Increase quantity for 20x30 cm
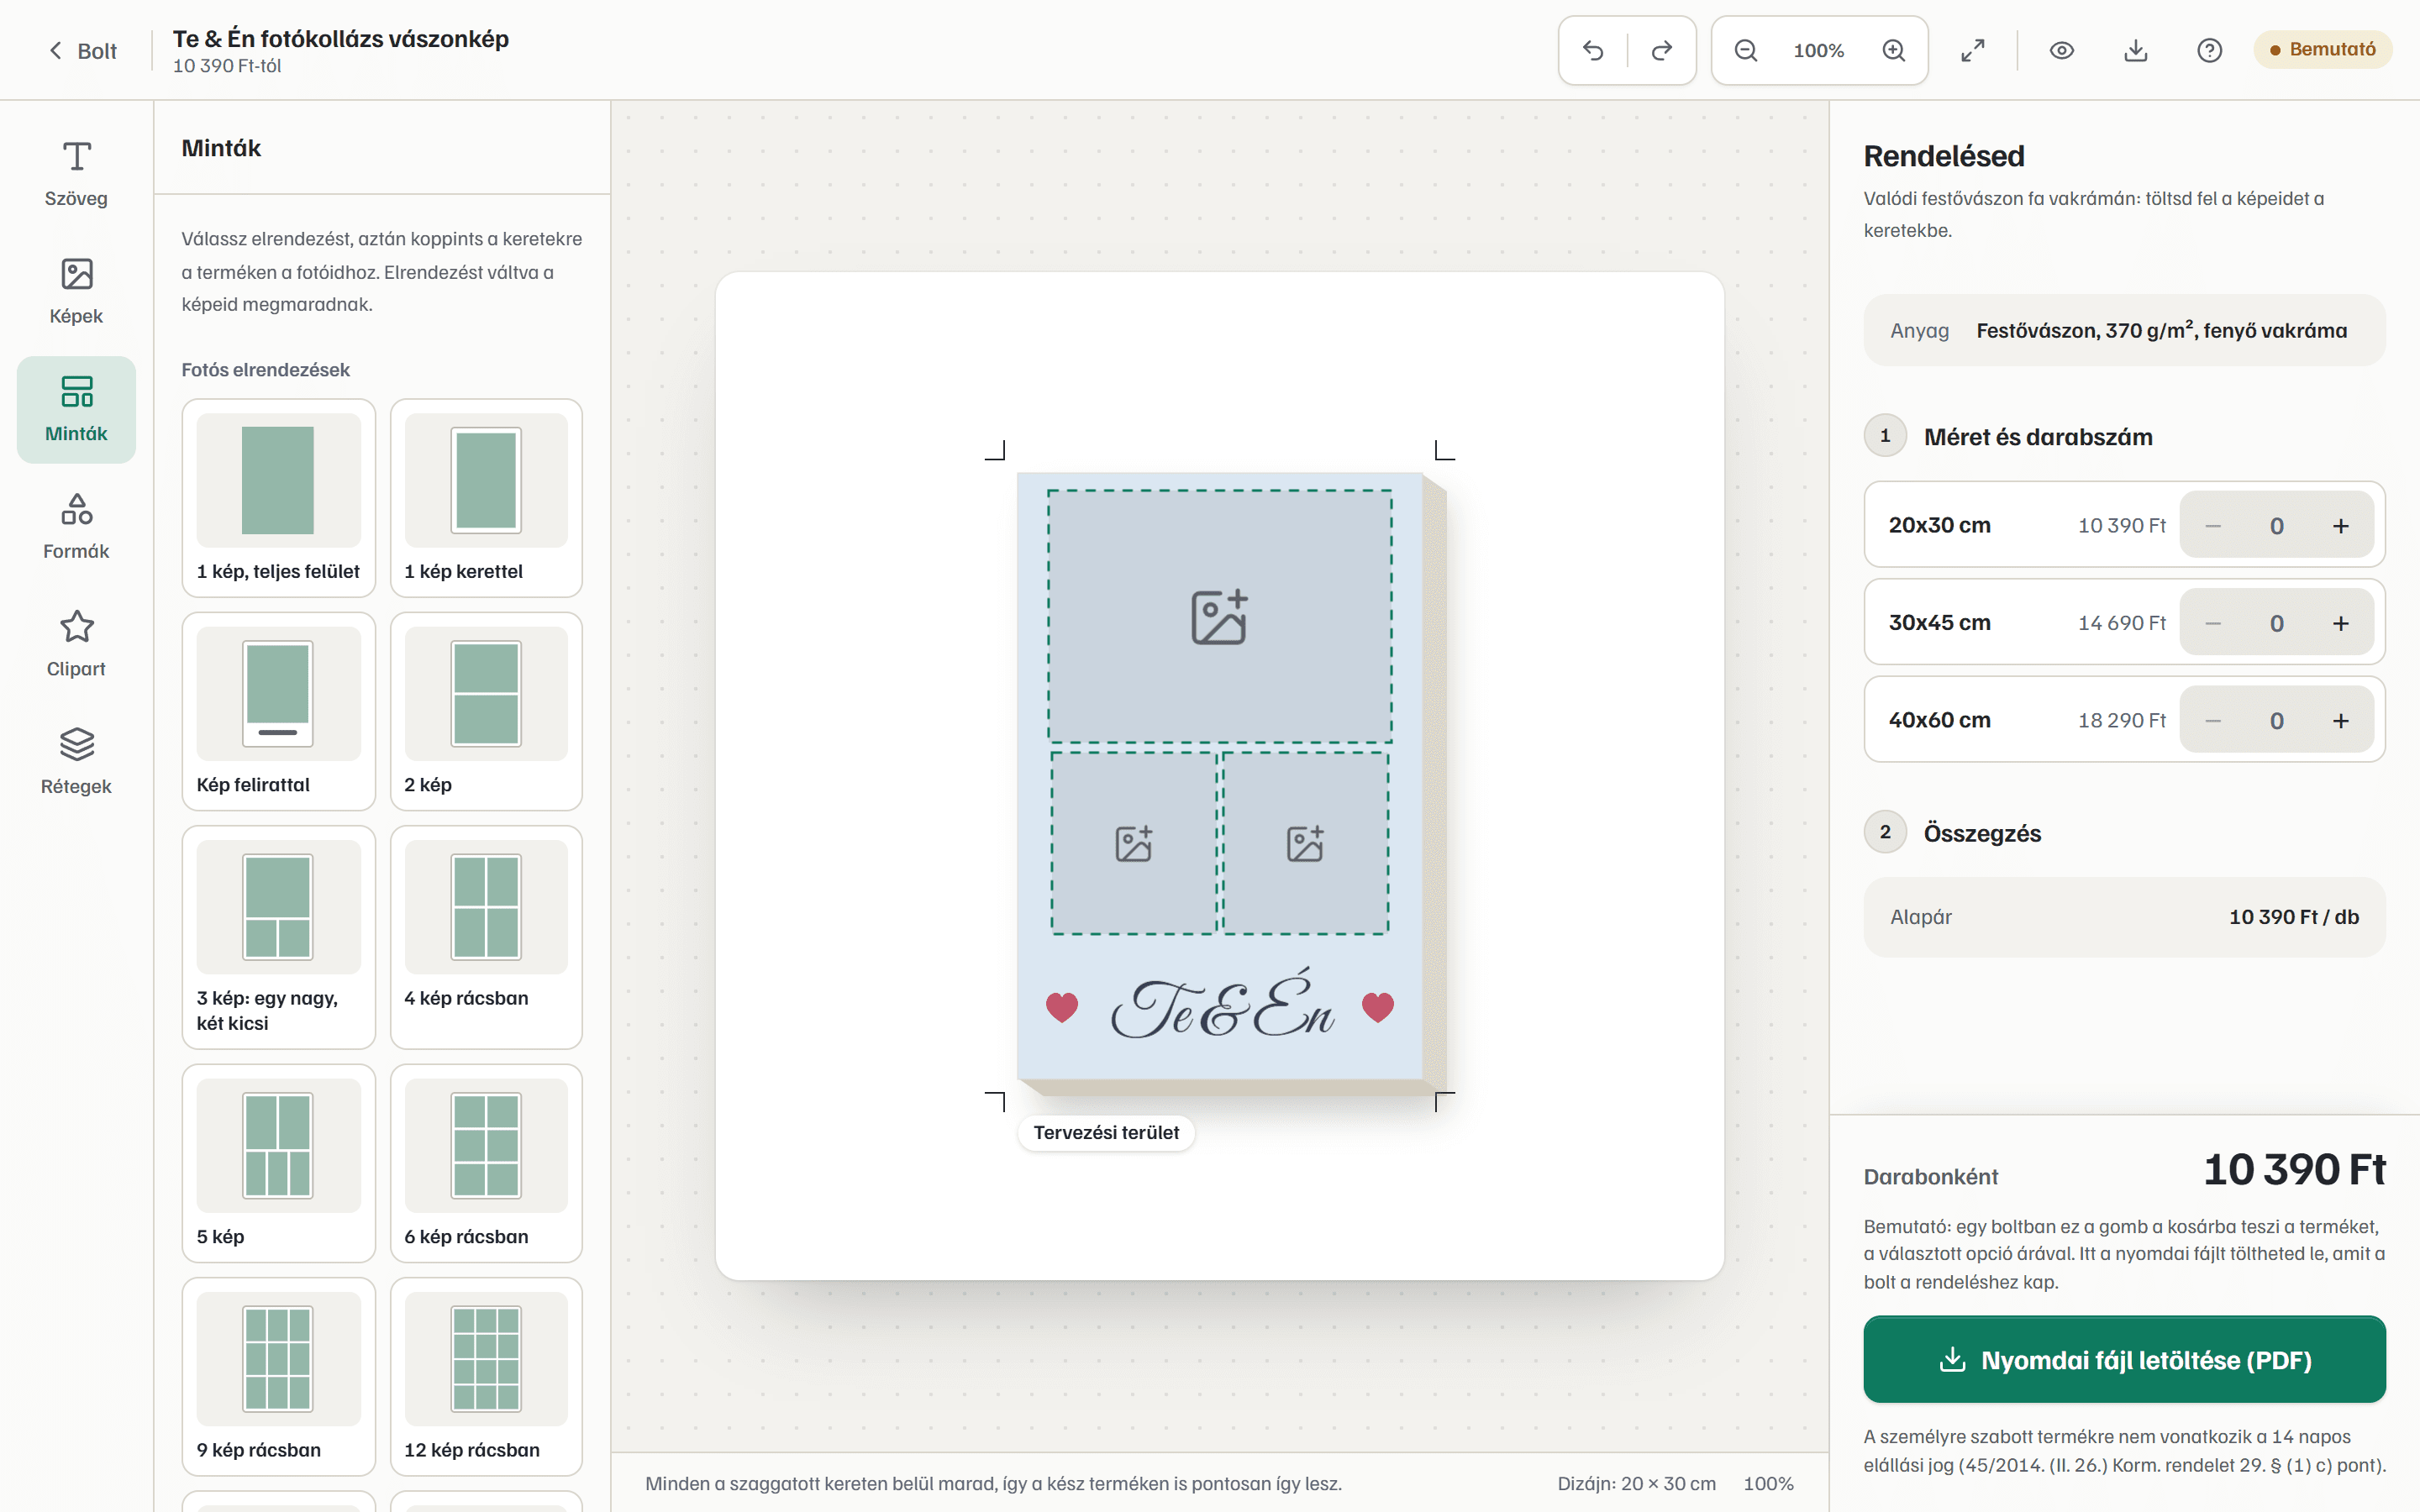Screen dimensions: 2420x1512 (2341, 525)
